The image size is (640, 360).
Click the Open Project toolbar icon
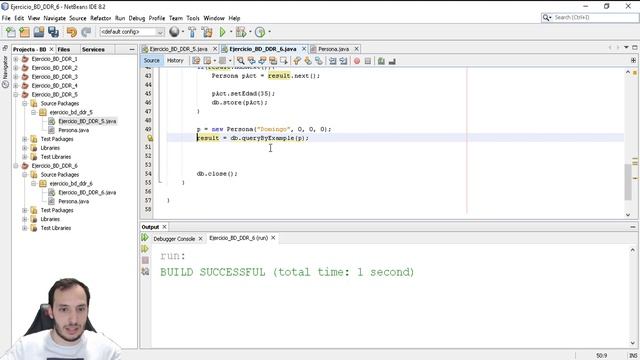(39, 32)
